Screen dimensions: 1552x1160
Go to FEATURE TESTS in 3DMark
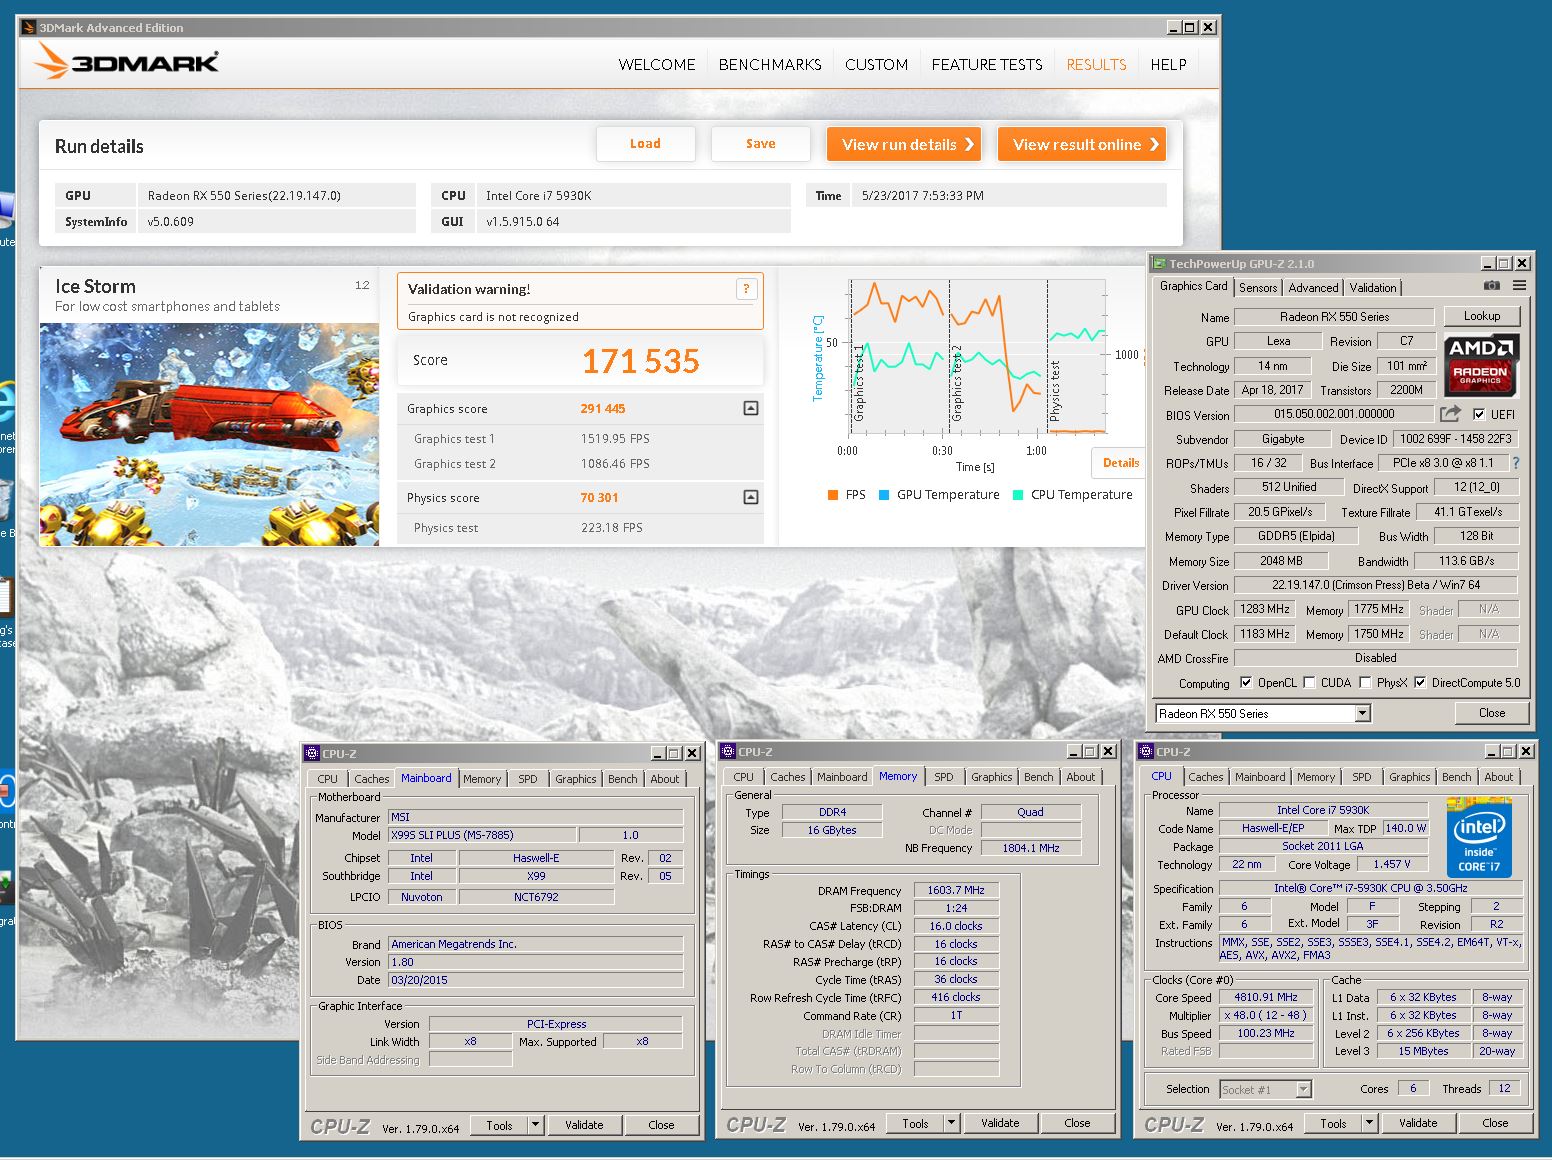(987, 64)
